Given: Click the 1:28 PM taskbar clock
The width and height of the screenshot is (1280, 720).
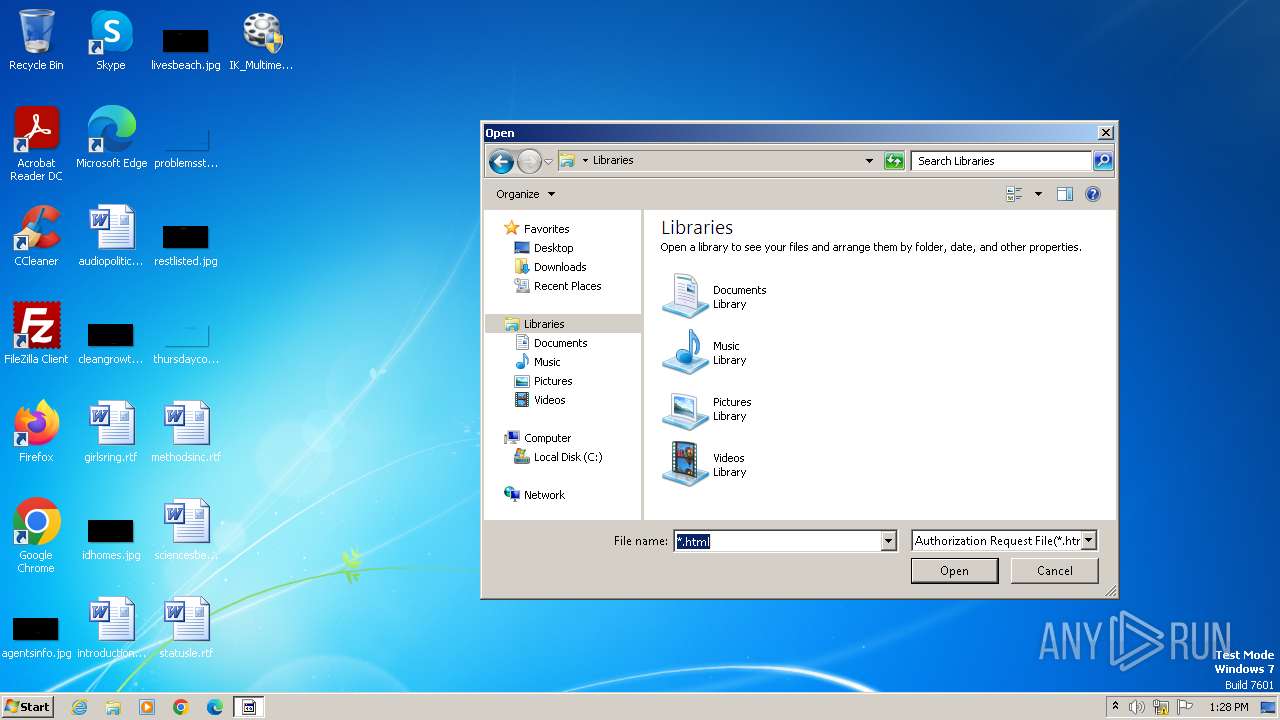Looking at the screenshot, I should coord(1228,707).
